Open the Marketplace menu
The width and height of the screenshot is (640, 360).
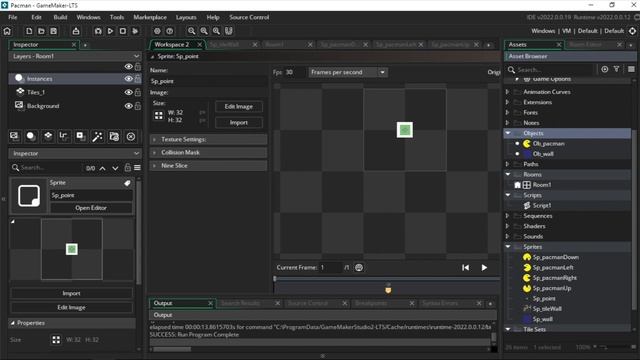(x=150, y=17)
